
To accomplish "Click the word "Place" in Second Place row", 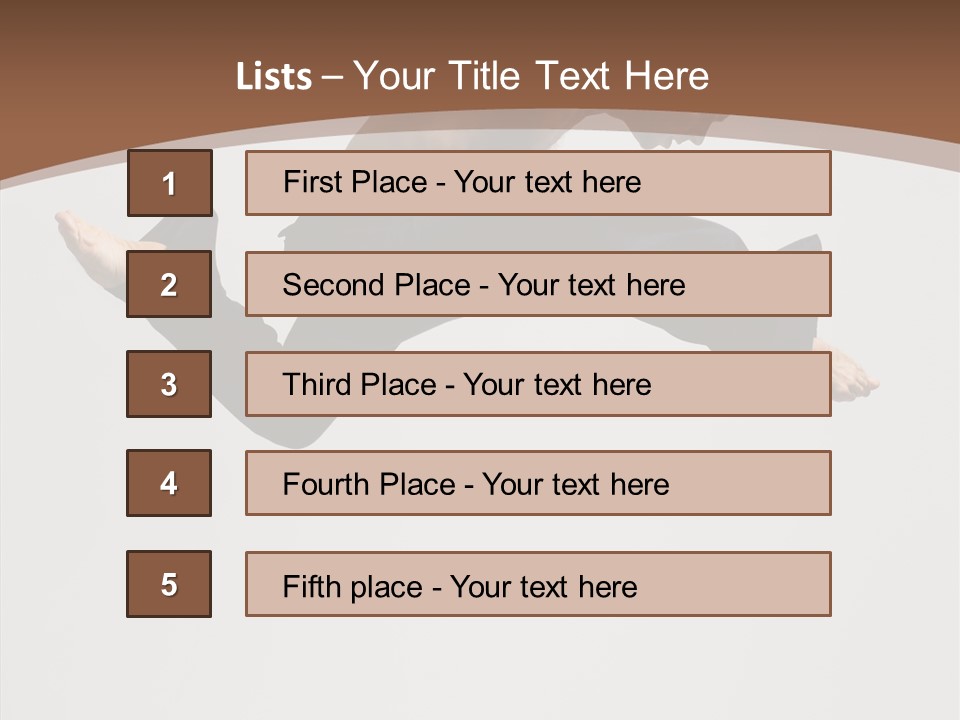I will [x=431, y=285].
